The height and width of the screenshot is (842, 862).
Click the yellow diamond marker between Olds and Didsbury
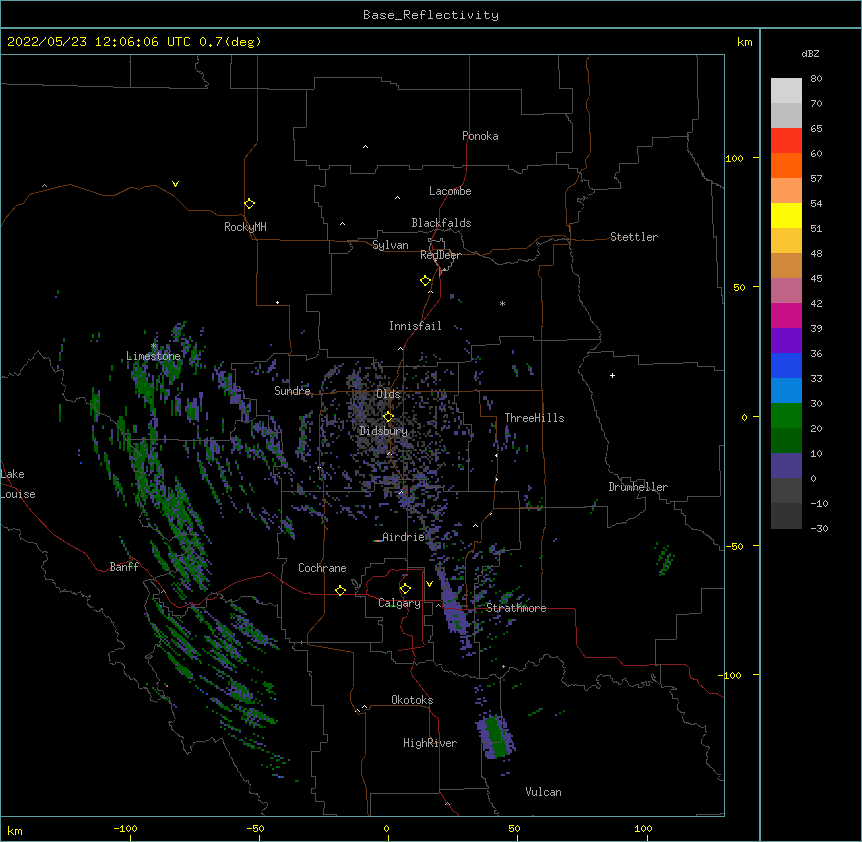coord(388,417)
